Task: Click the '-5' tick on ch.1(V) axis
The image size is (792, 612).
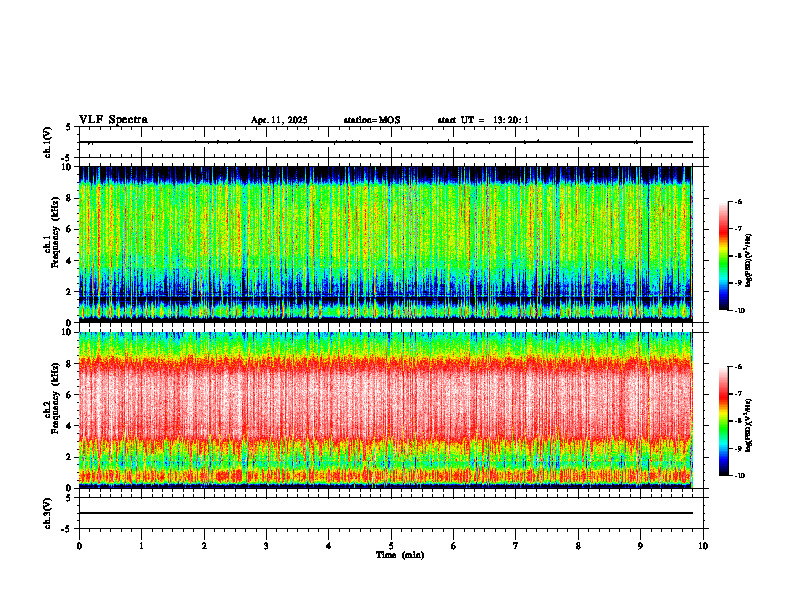Action: coord(67,158)
